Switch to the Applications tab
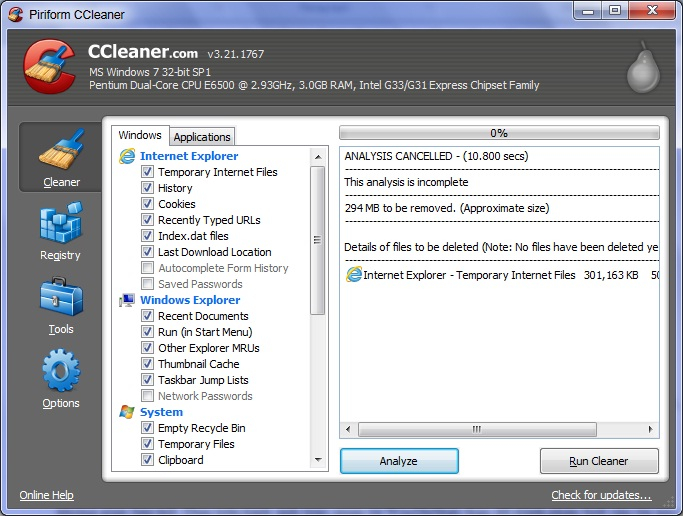 [x=202, y=137]
